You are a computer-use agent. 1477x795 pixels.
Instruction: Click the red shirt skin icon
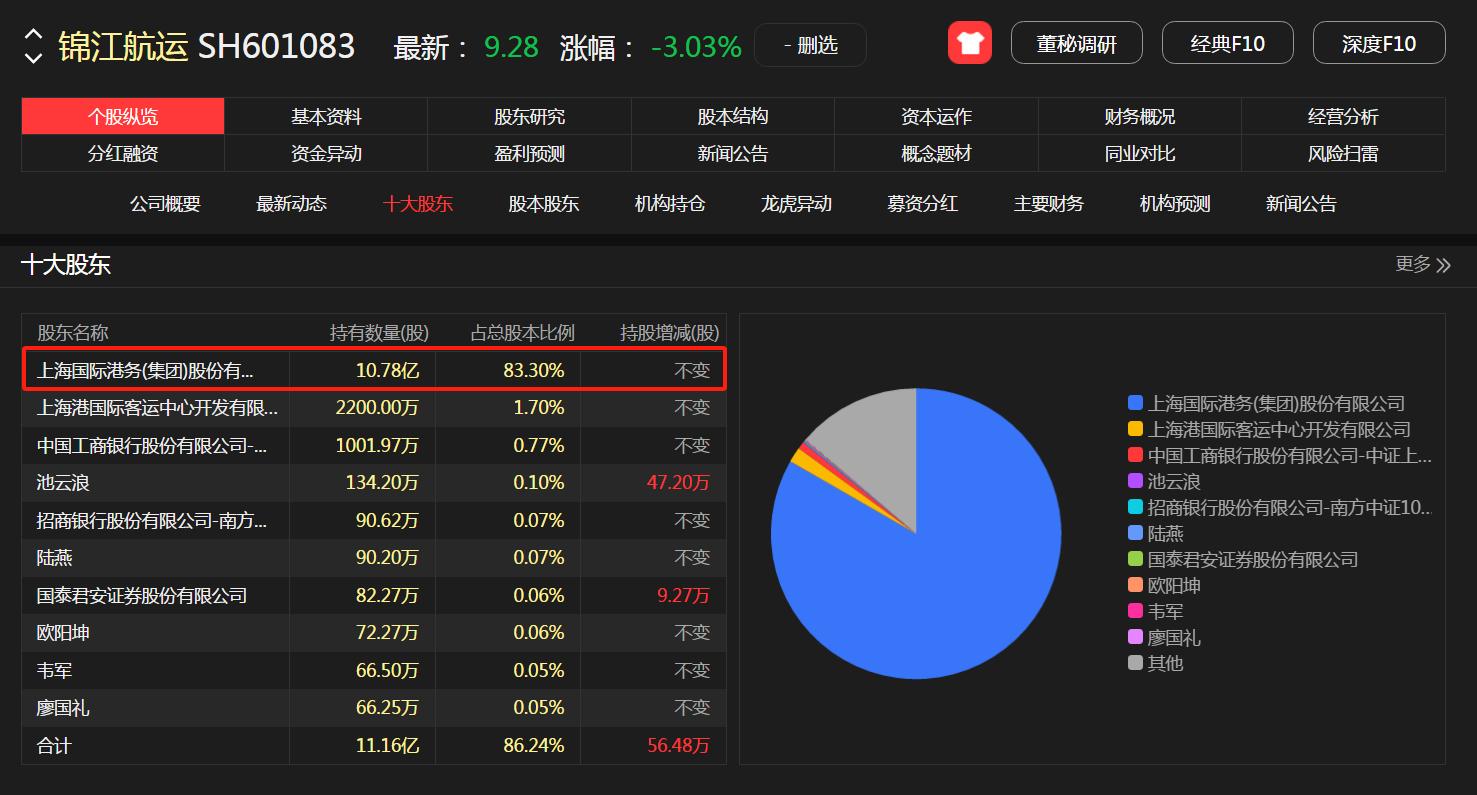[969, 43]
